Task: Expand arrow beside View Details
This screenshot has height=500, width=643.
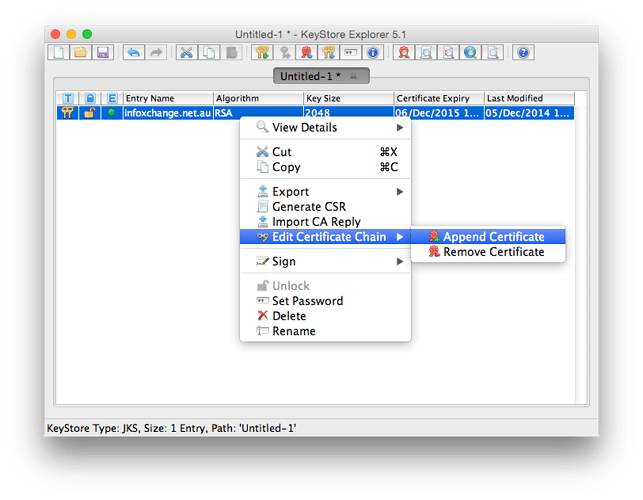Action: pyautogui.click(x=400, y=128)
